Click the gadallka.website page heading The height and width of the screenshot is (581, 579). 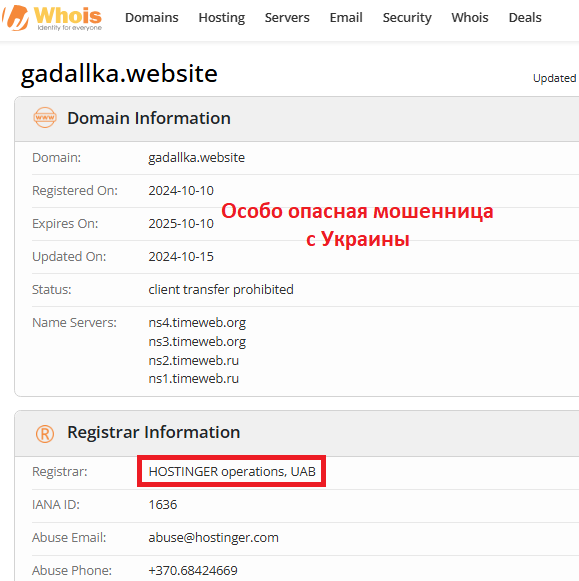[x=119, y=74]
